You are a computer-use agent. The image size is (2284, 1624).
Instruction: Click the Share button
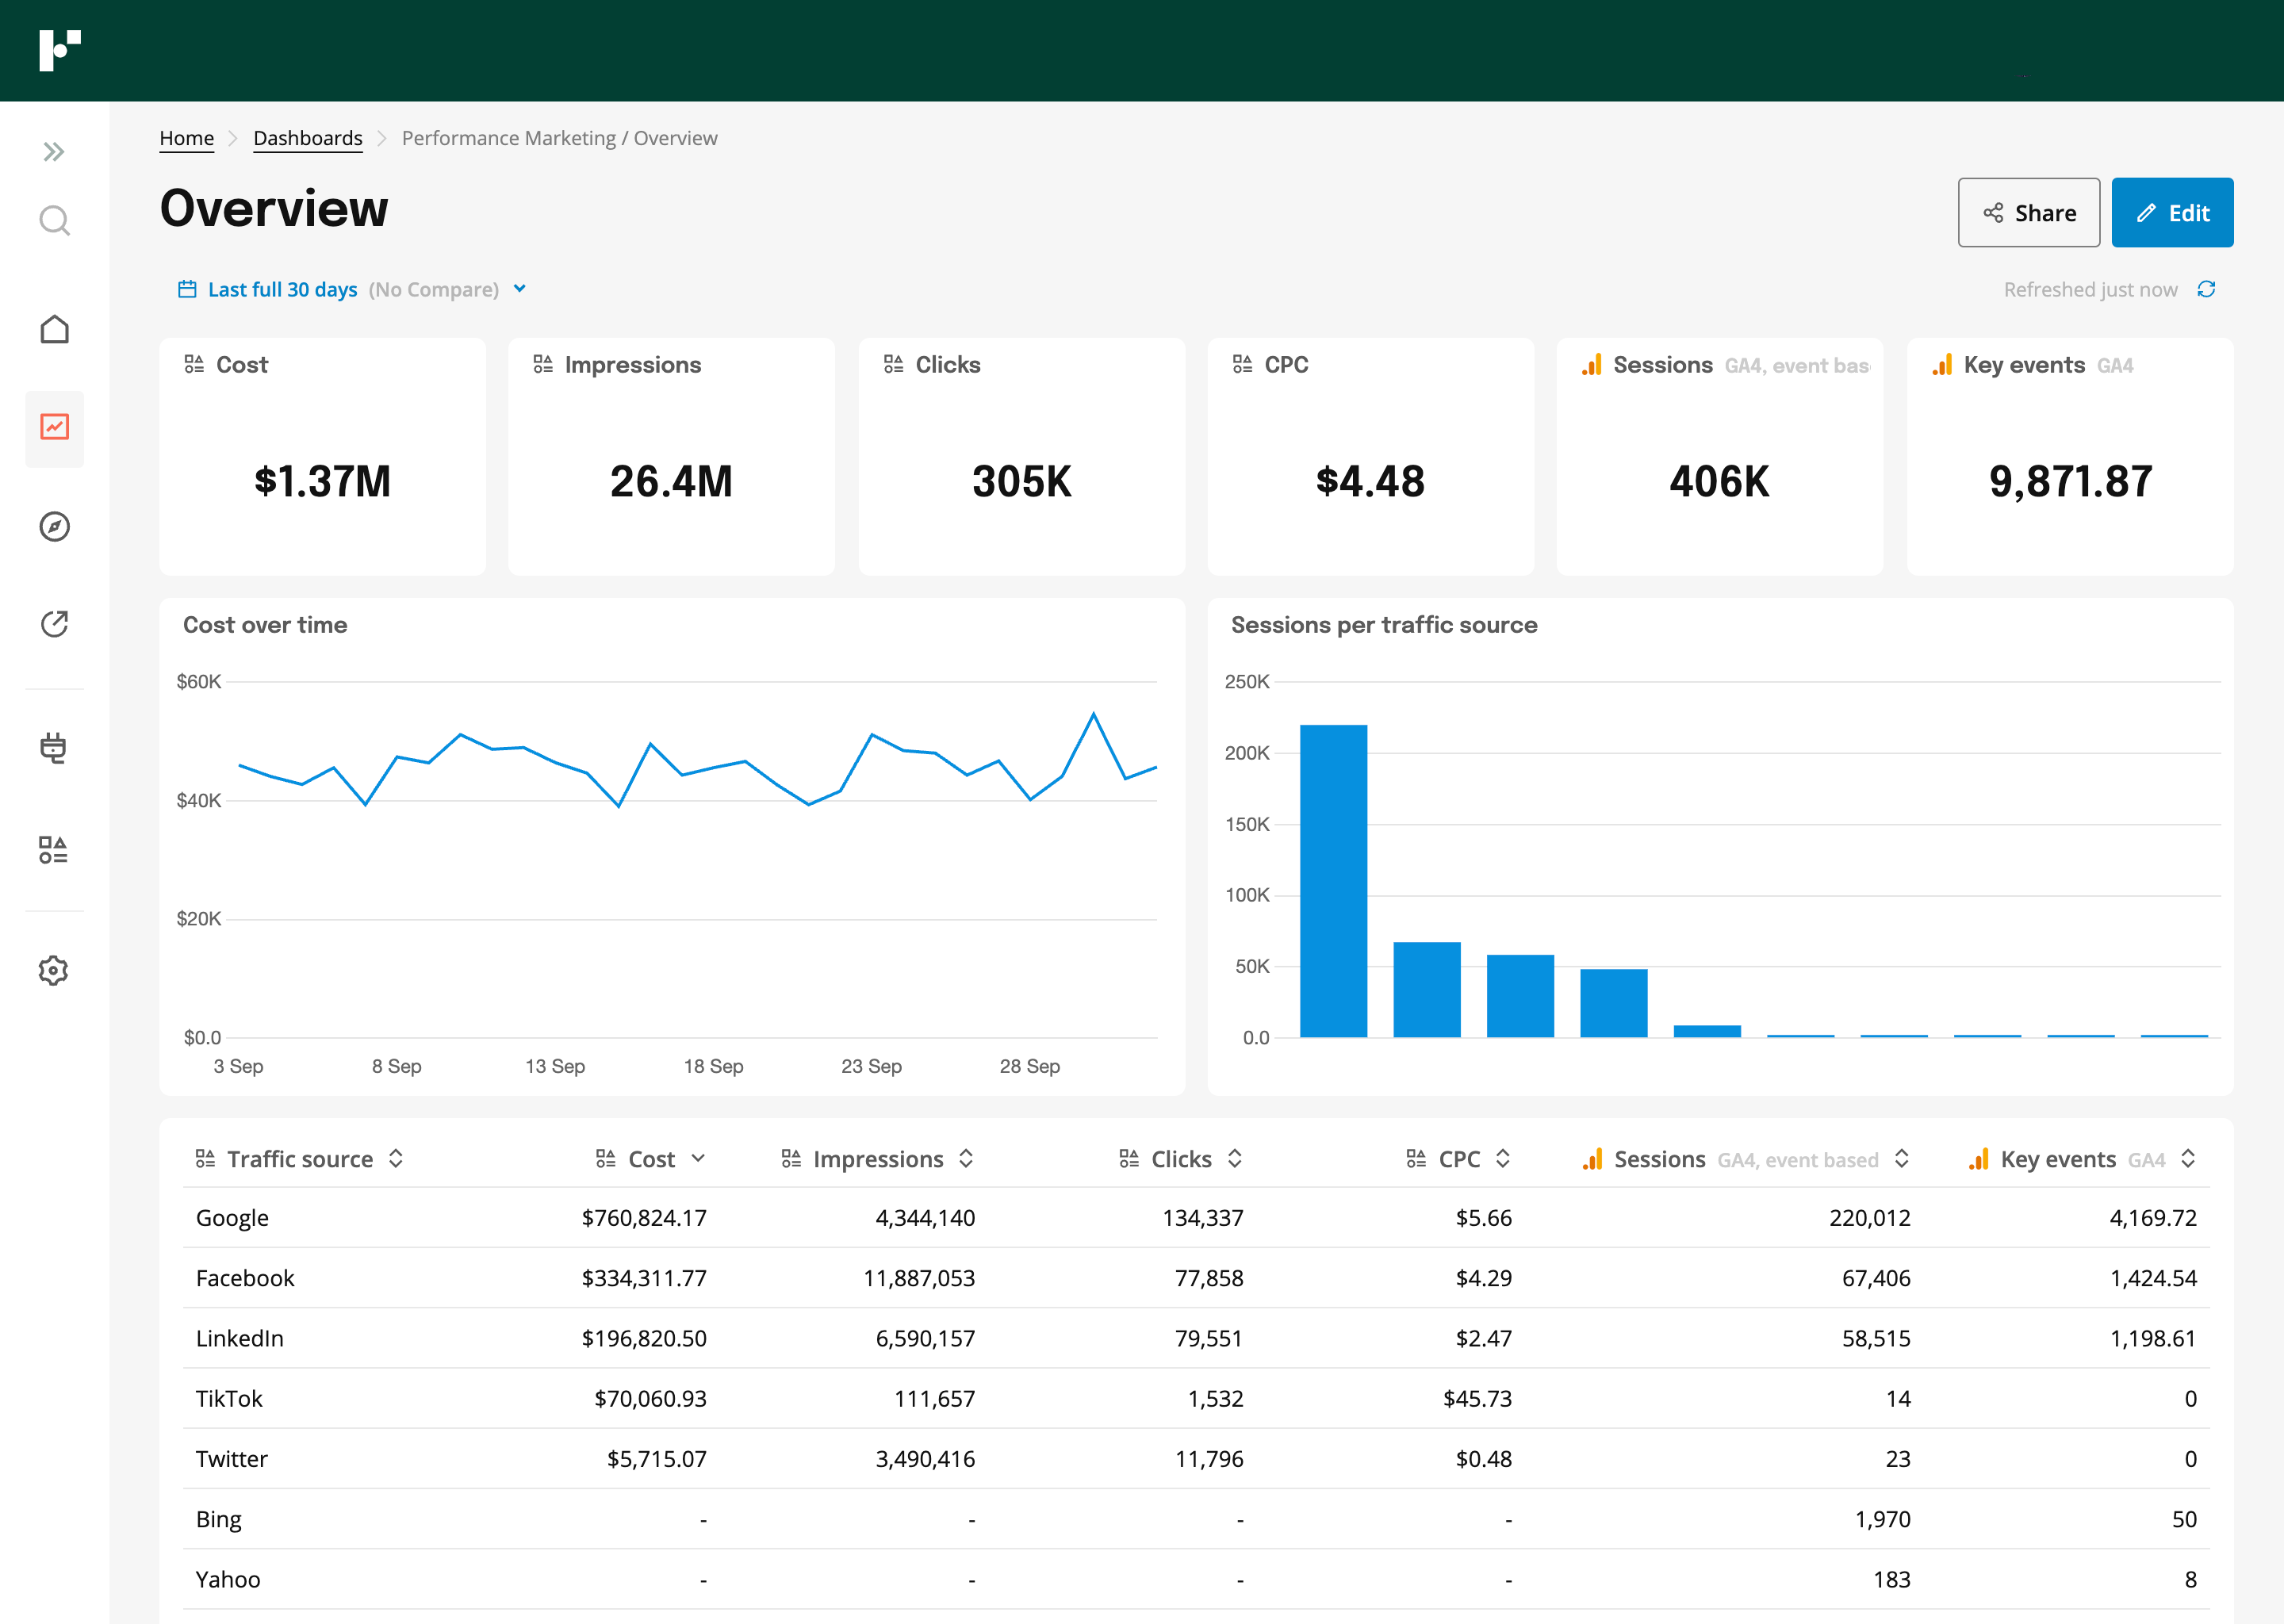click(x=2028, y=212)
